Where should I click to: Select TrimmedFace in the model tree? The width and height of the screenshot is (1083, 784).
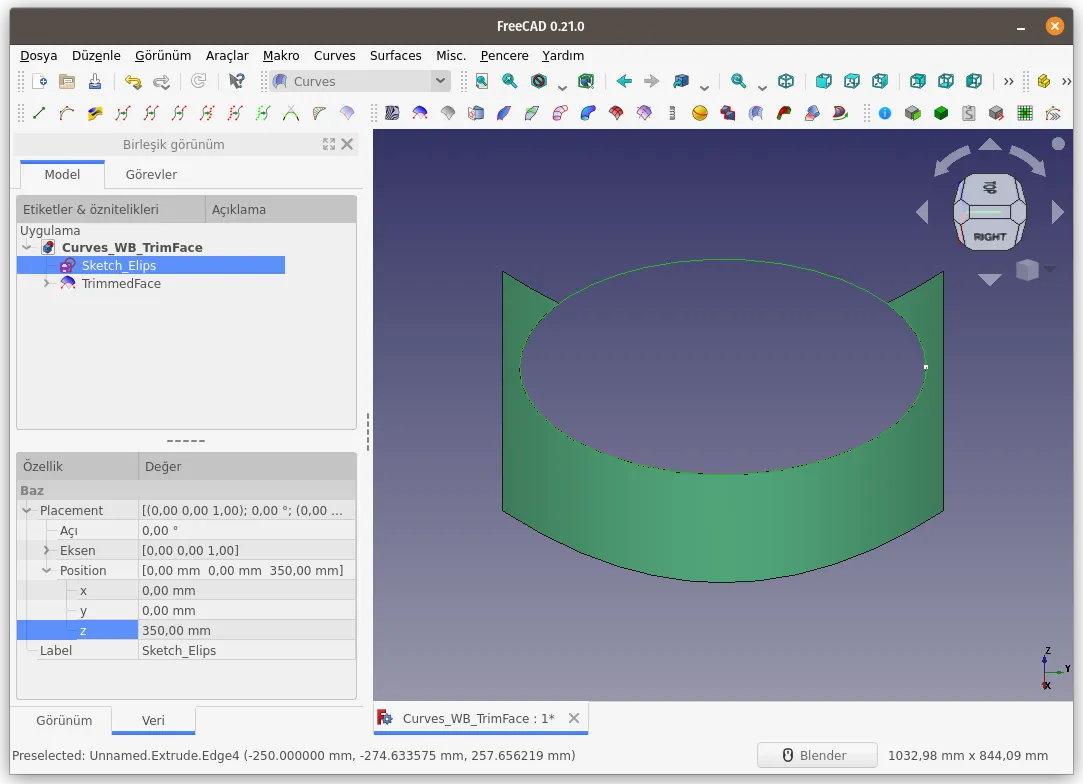(x=121, y=283)
